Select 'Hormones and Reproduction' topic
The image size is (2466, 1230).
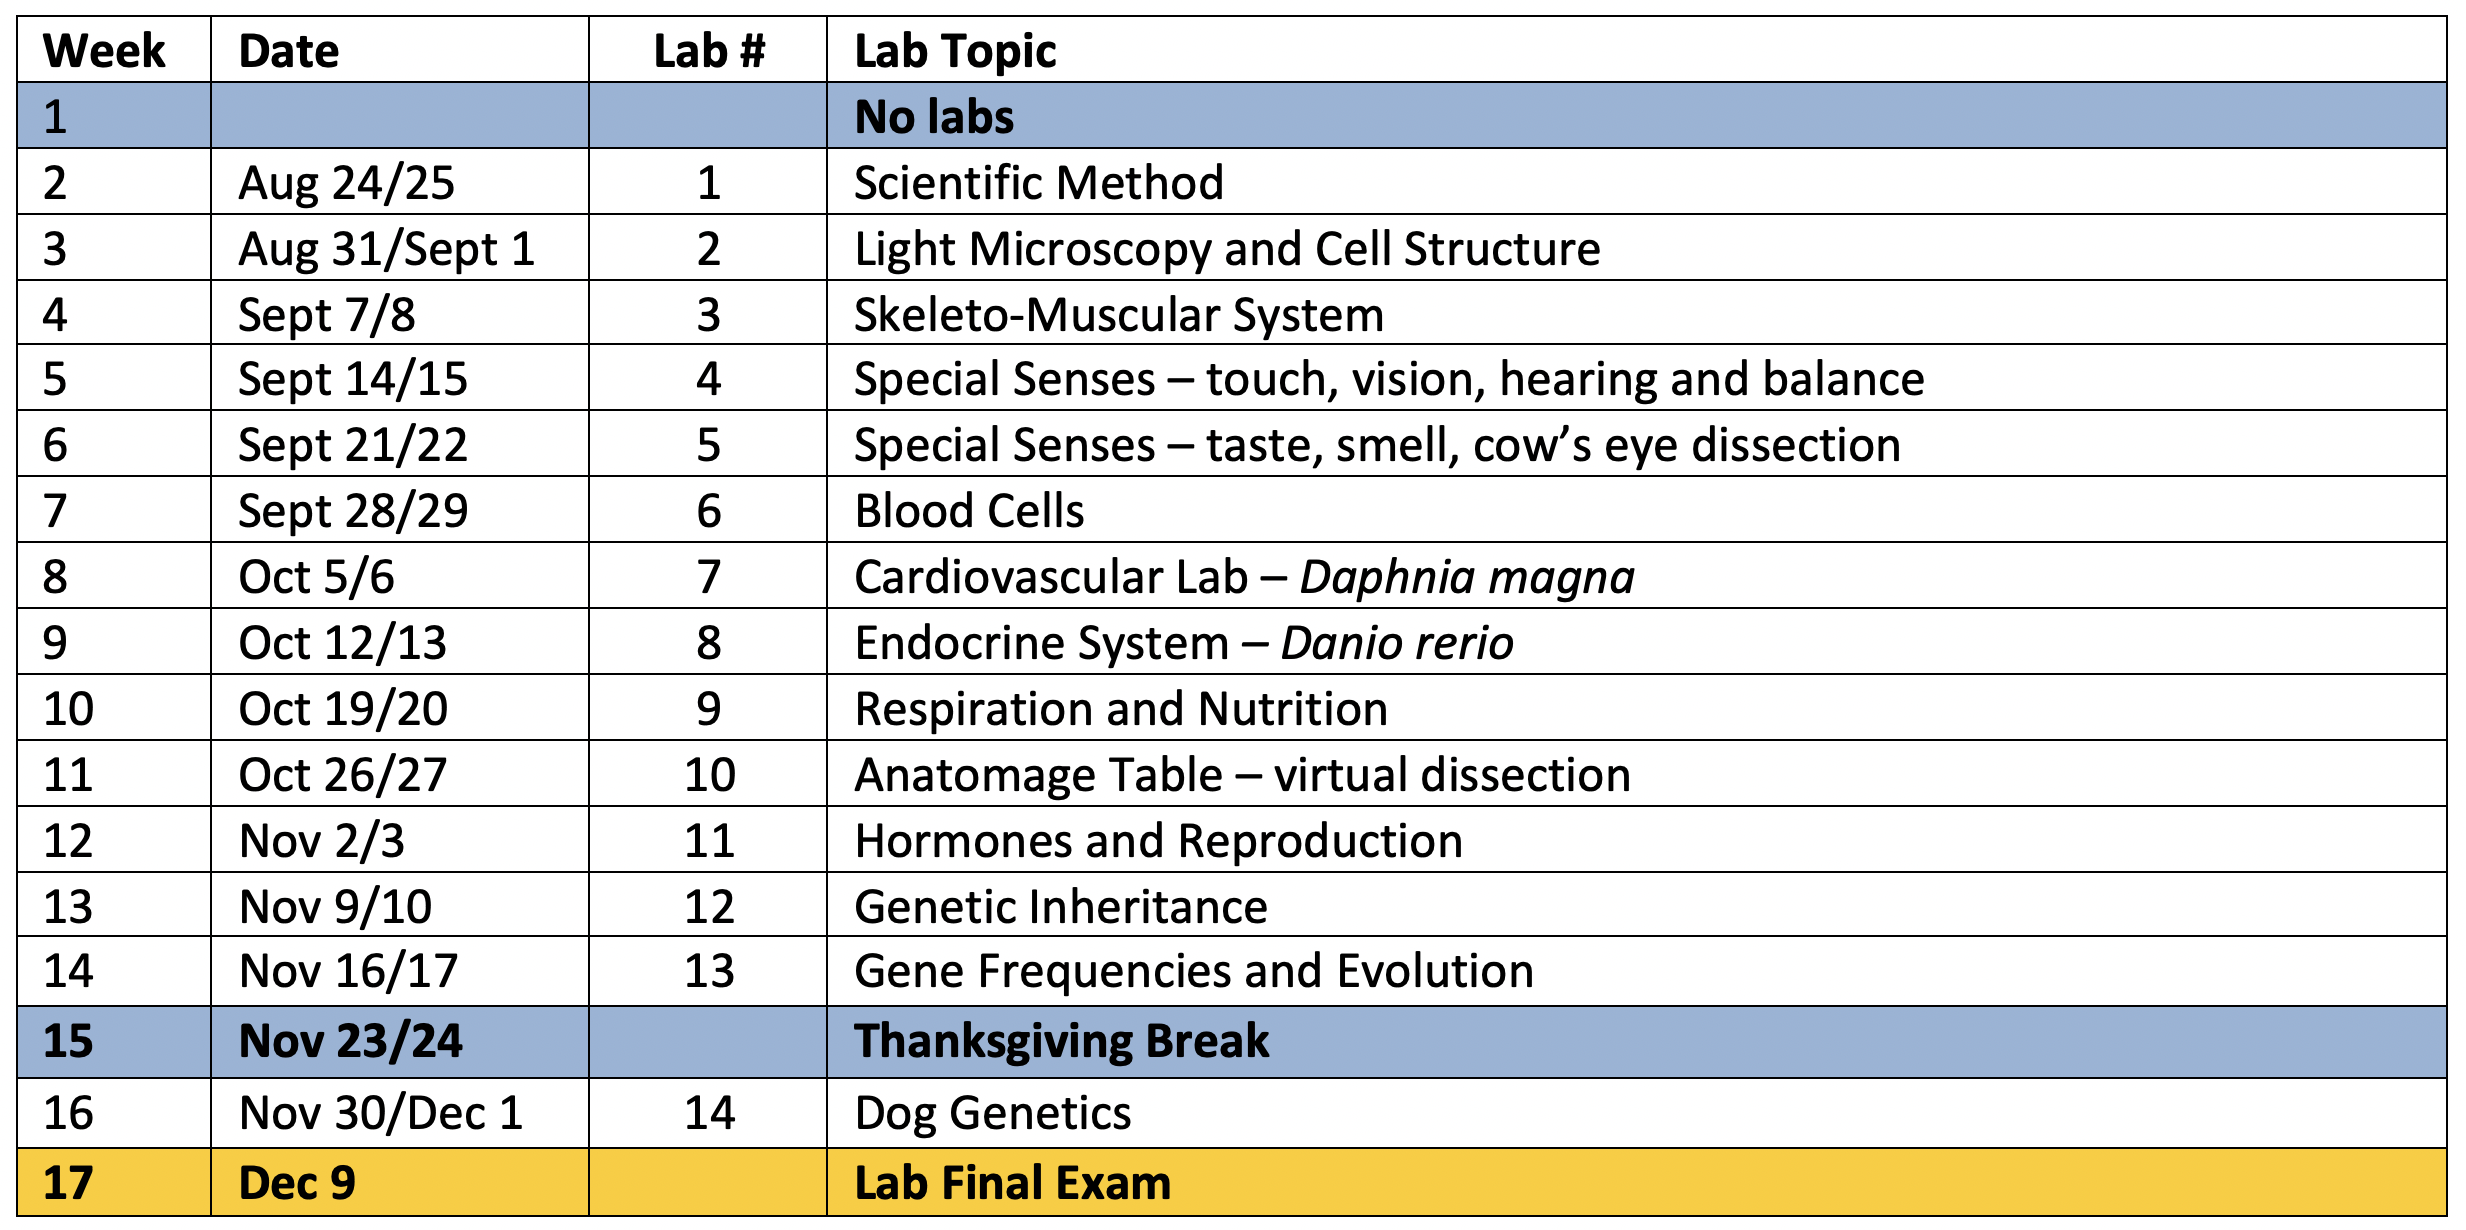tap(1637, 840)
